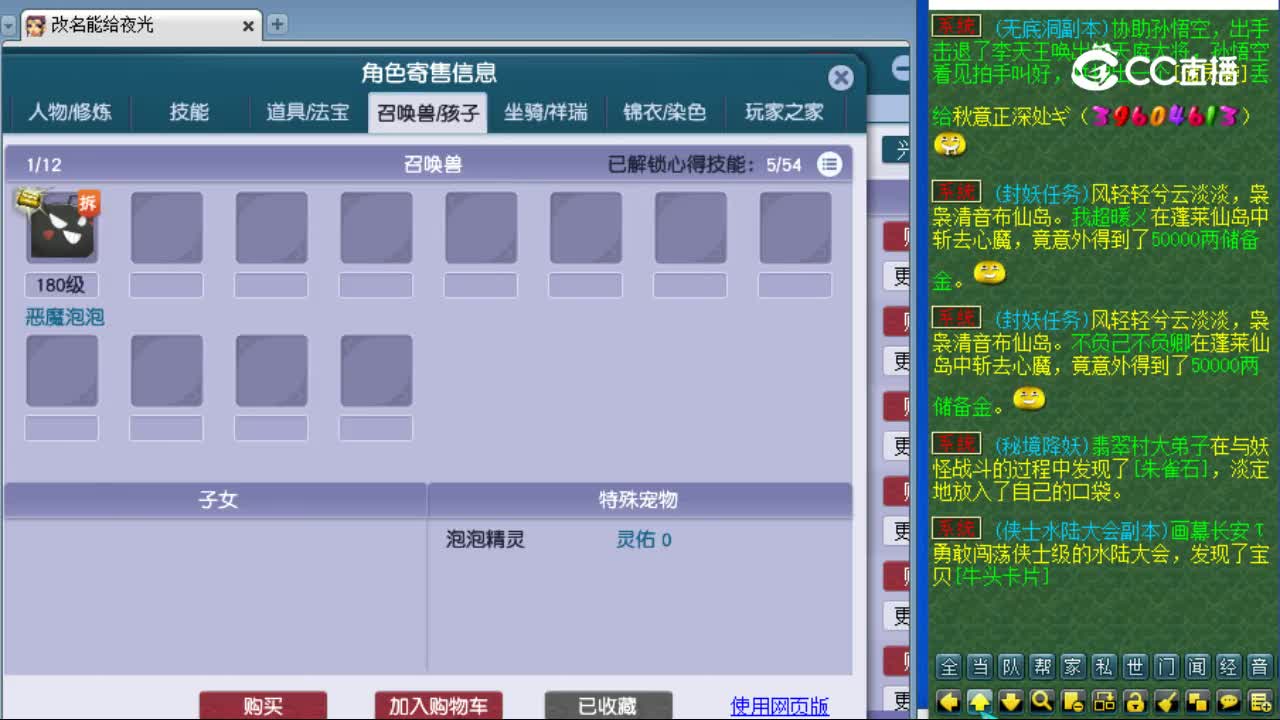Image resolution: width=1280 pixels, height=720 pixels.
Task: Switch to the 技能 tab
Action: [x=189, y=112]
